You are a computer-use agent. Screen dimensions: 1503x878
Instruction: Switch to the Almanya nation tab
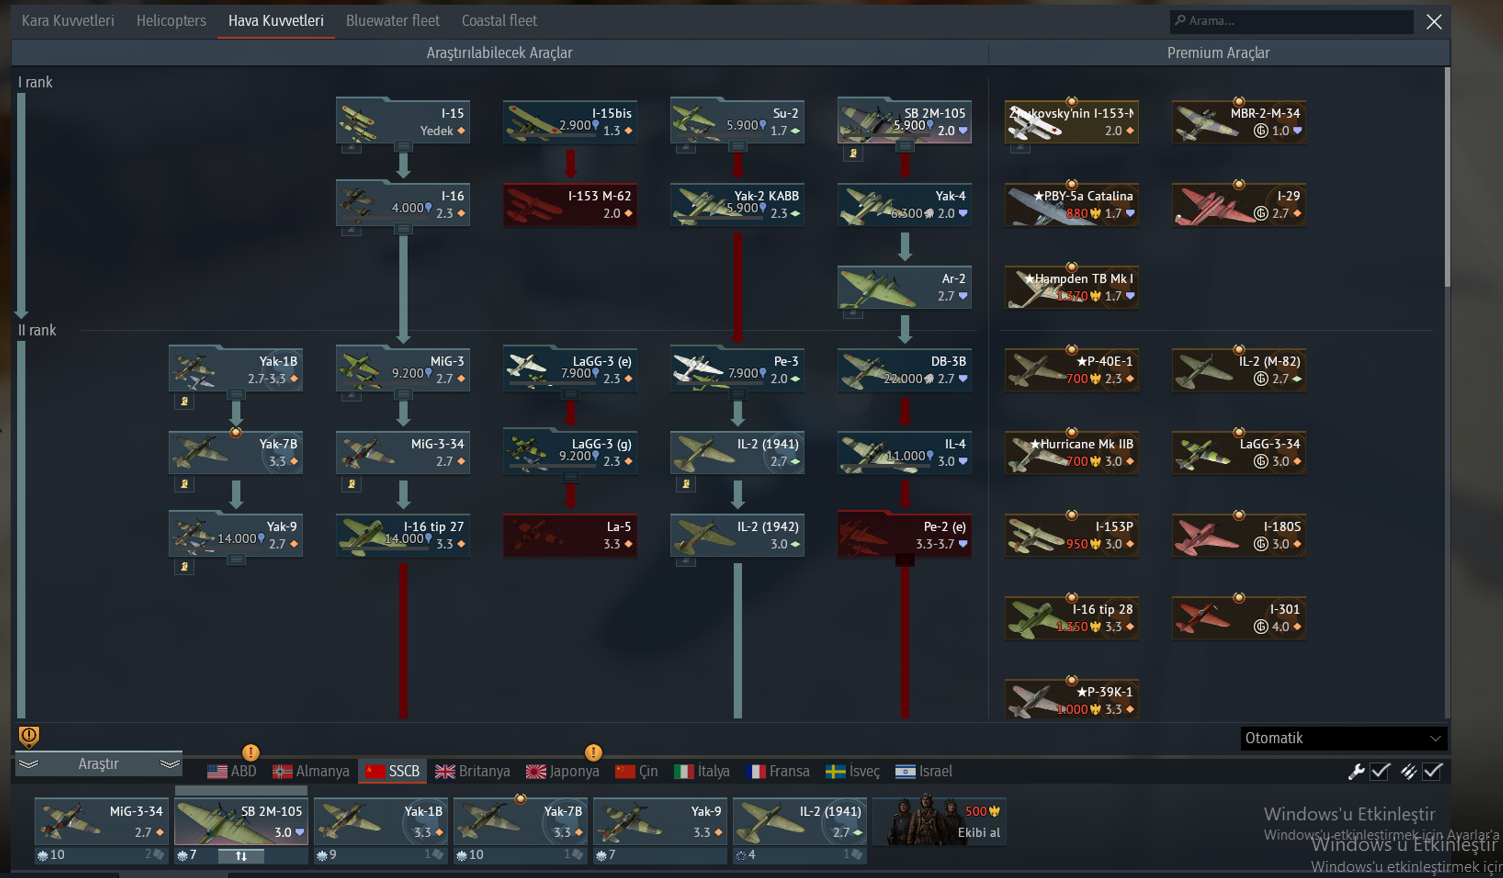click(311, 771)
